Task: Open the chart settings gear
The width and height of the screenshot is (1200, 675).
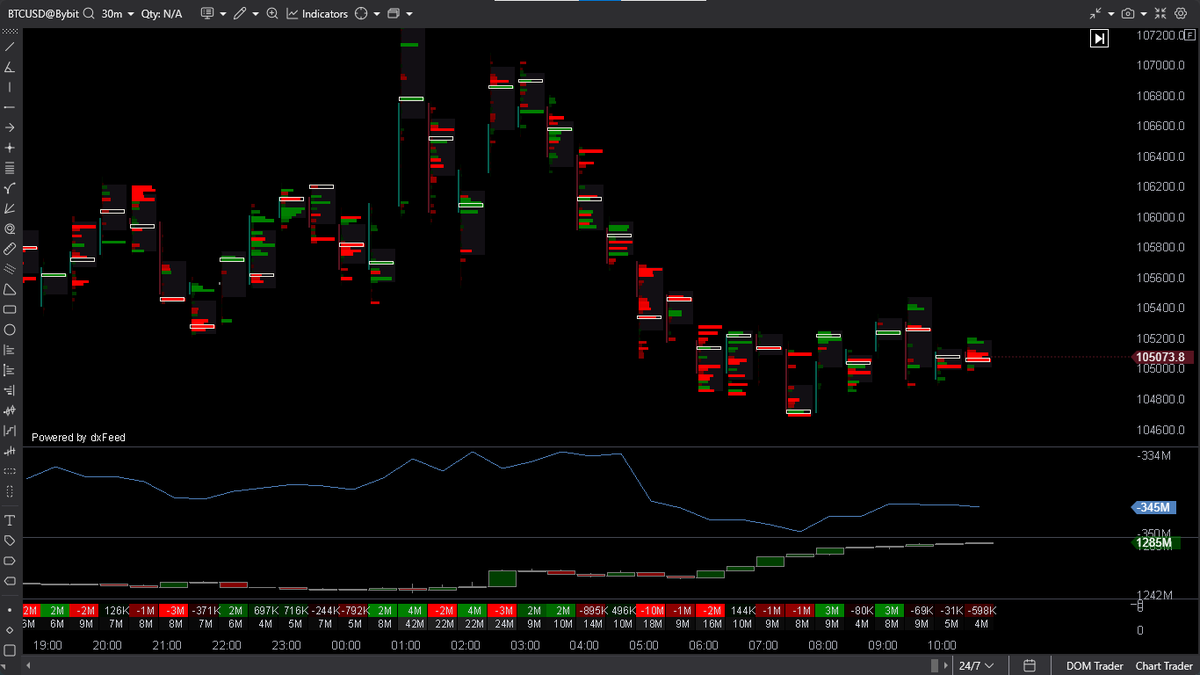Action: (1181, 13)
